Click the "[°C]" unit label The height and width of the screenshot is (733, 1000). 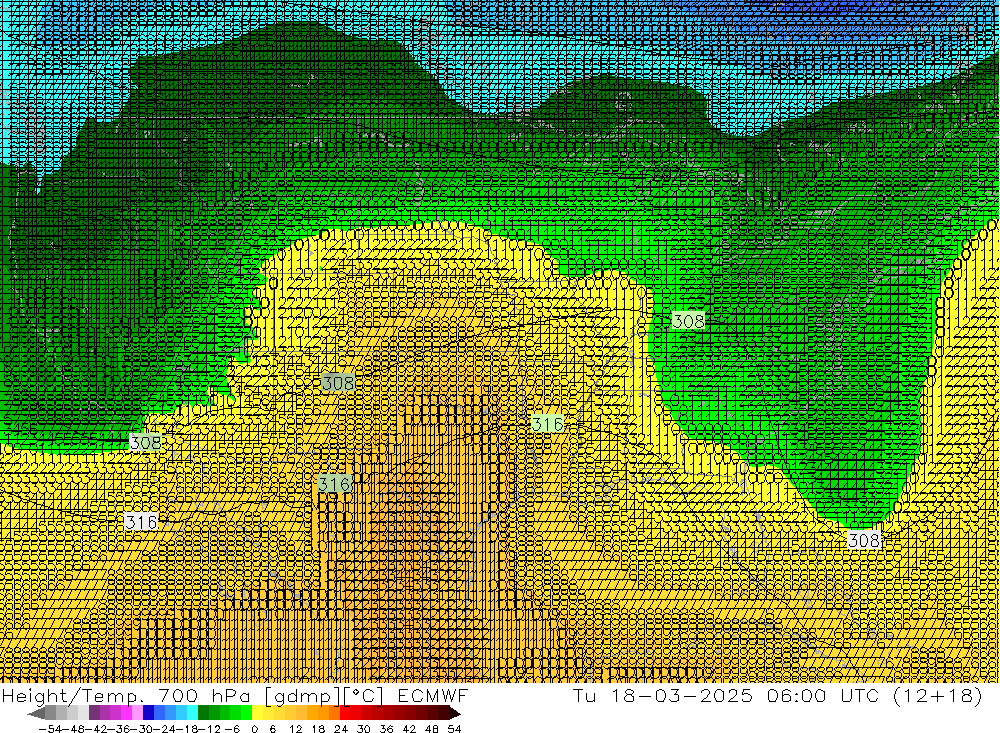(364, 696)
